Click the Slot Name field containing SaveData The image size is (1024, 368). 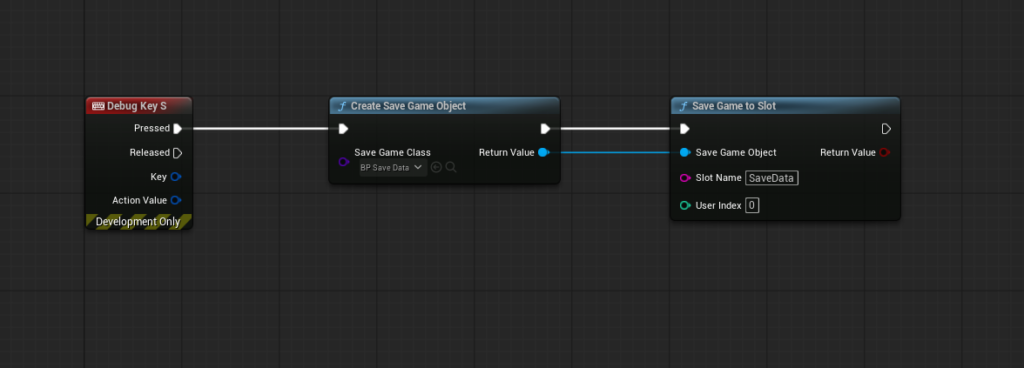point(772,178)
